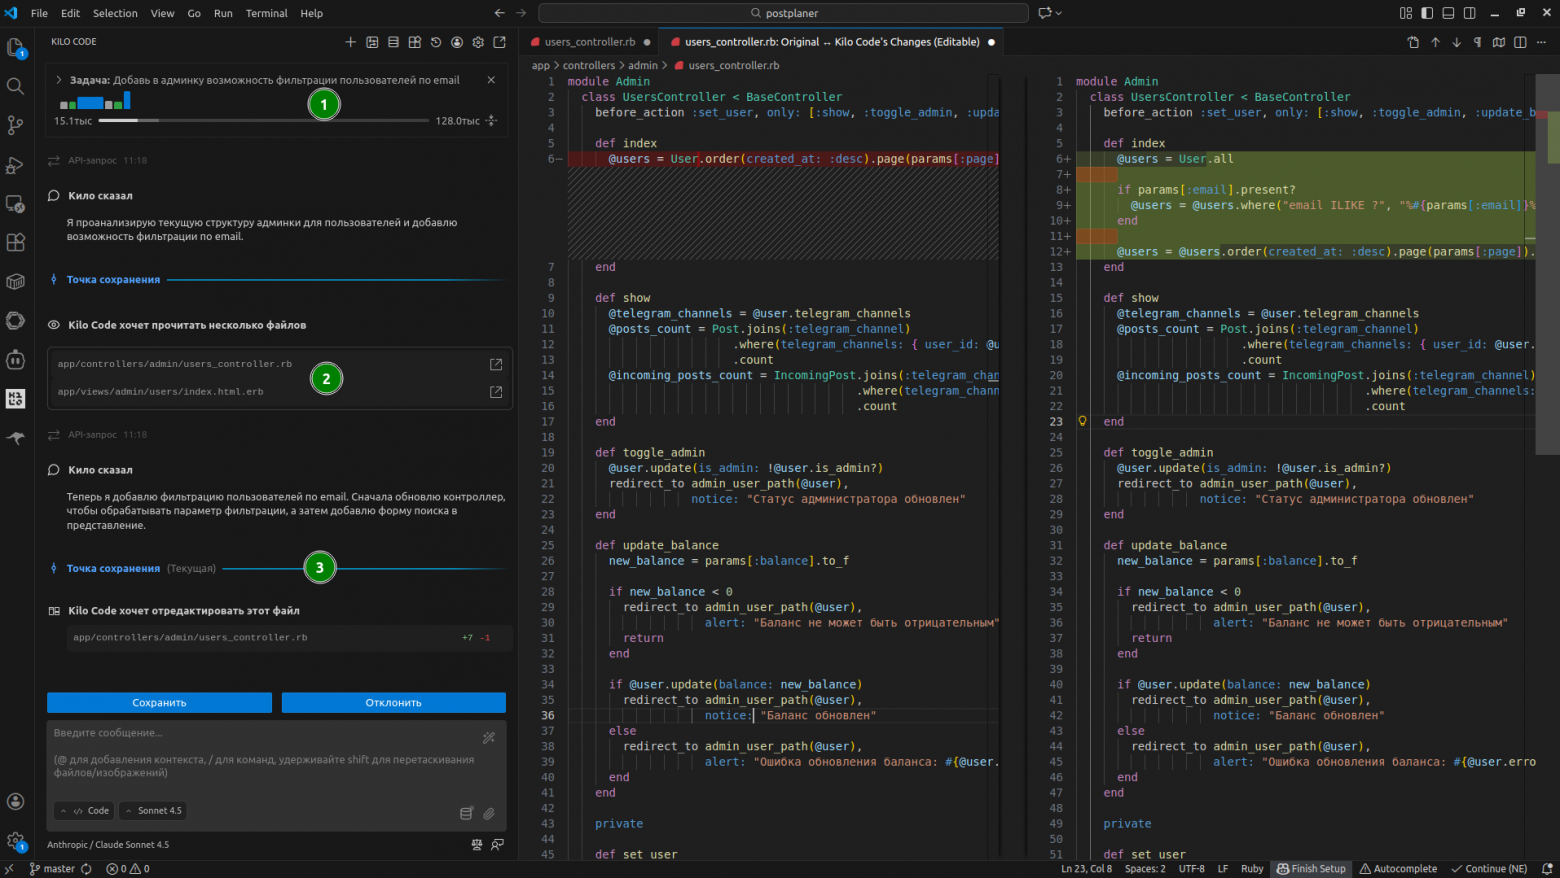The width and height of the screenshot is (1560, 878).
Task: Click the next change down arrow in diff toolbar
Action: click(x=1455, y=42)
